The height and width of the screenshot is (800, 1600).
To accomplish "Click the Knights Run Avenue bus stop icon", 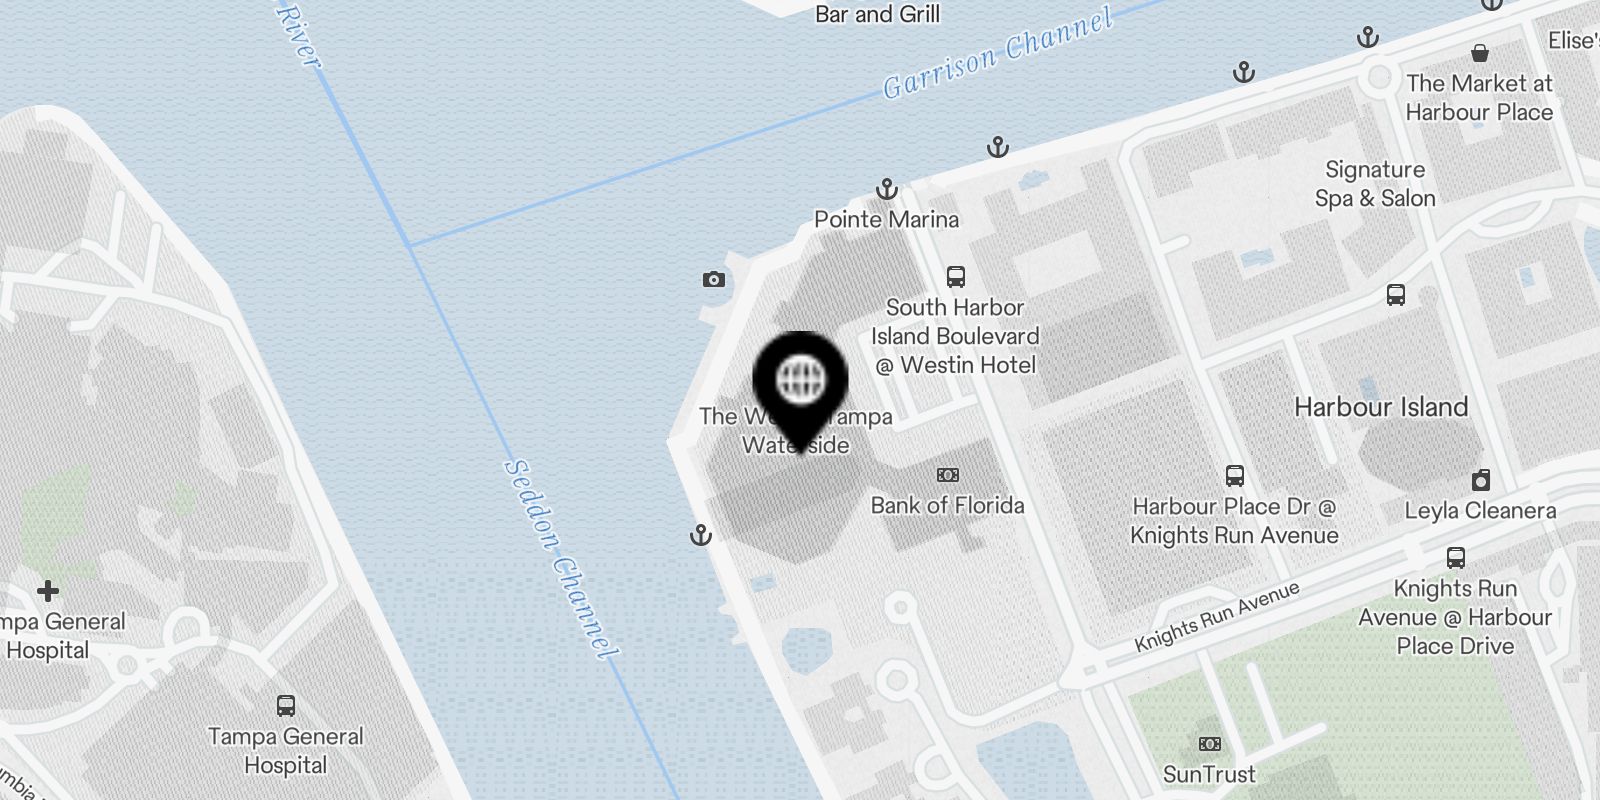I will click(1456, 558).
